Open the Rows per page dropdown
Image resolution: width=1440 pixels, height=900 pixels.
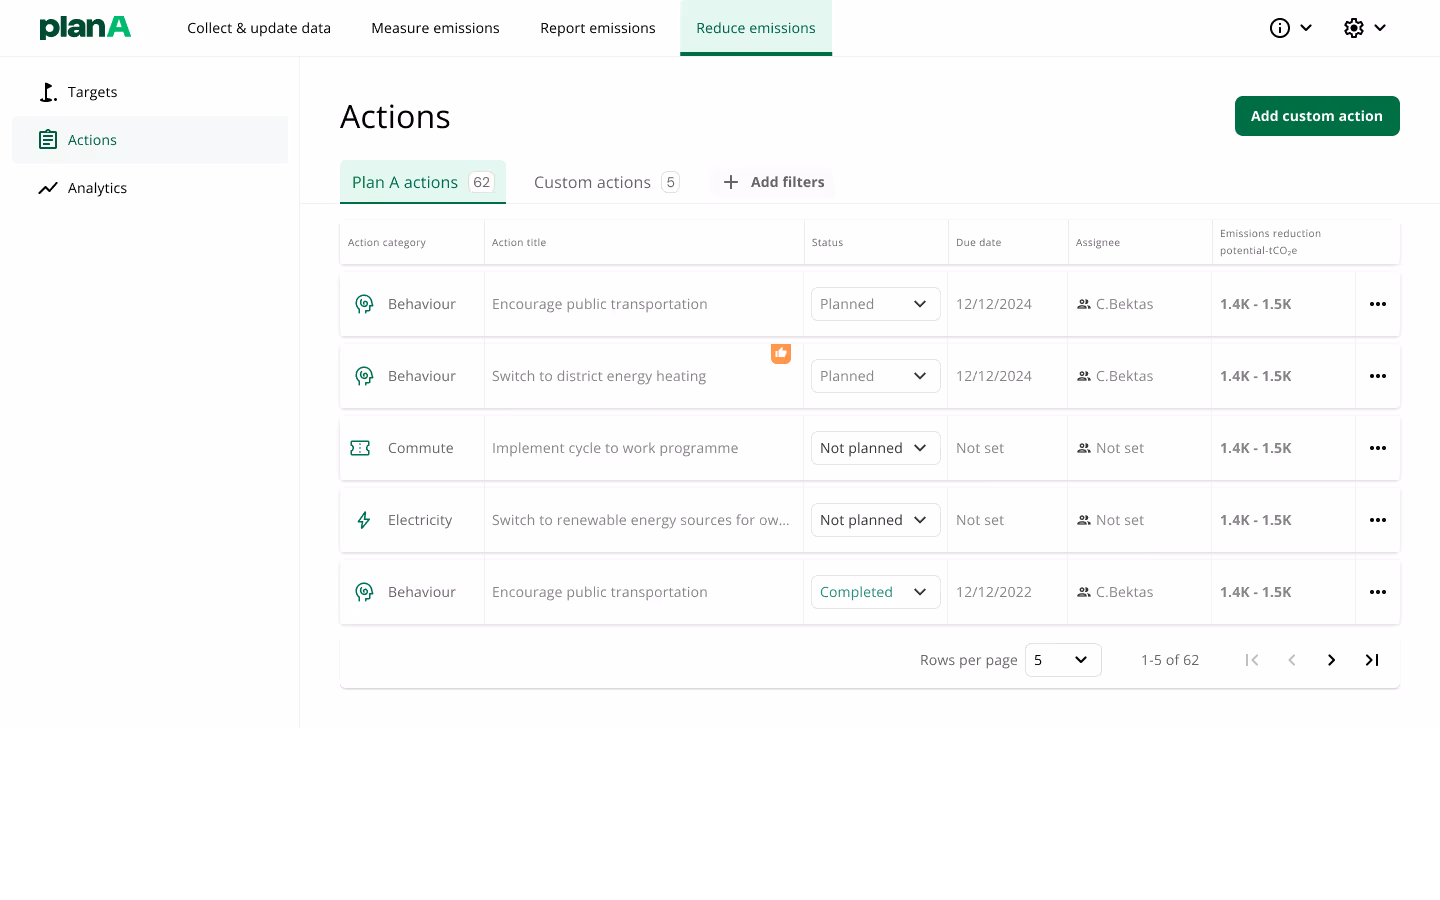(1062, 660)
